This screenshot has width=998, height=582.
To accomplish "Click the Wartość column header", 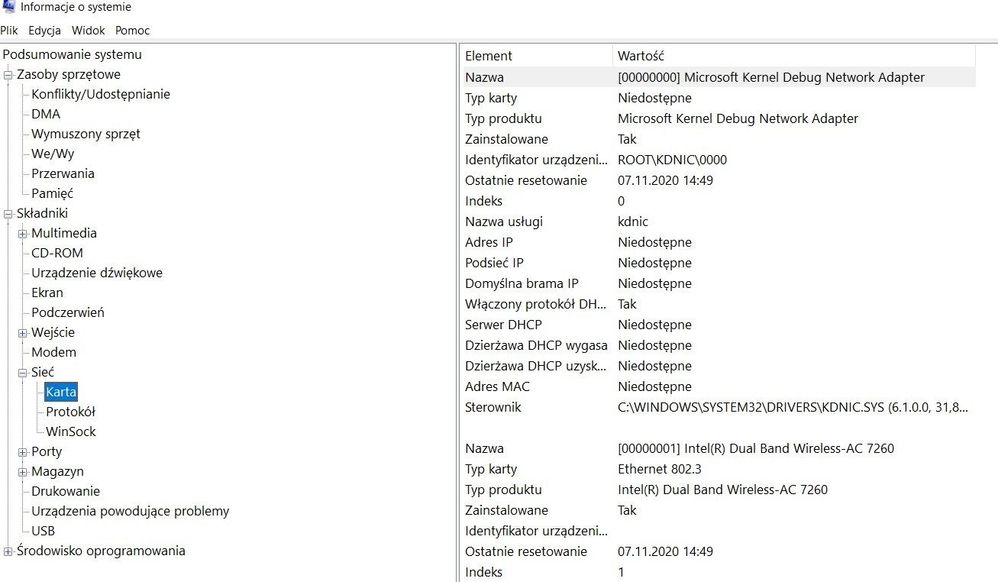I will (793, 55).
